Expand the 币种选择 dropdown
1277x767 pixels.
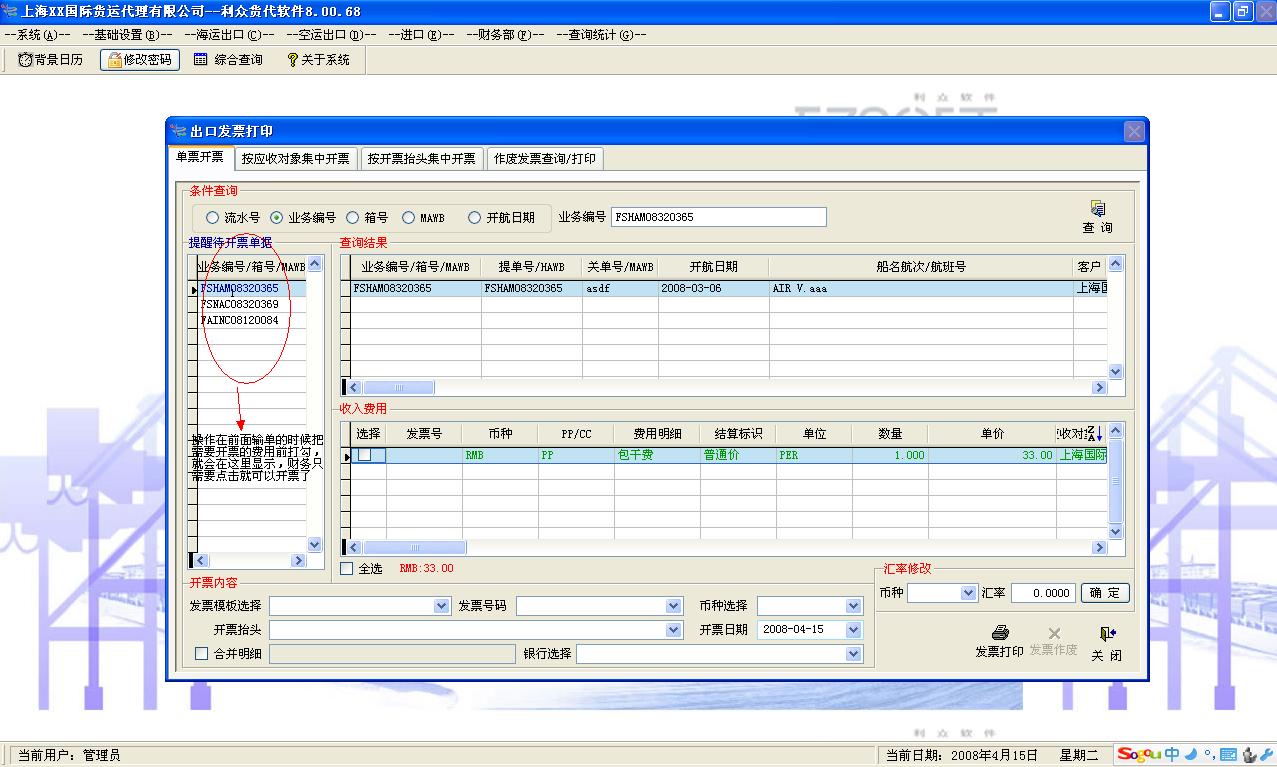click(x=853, y=606)
